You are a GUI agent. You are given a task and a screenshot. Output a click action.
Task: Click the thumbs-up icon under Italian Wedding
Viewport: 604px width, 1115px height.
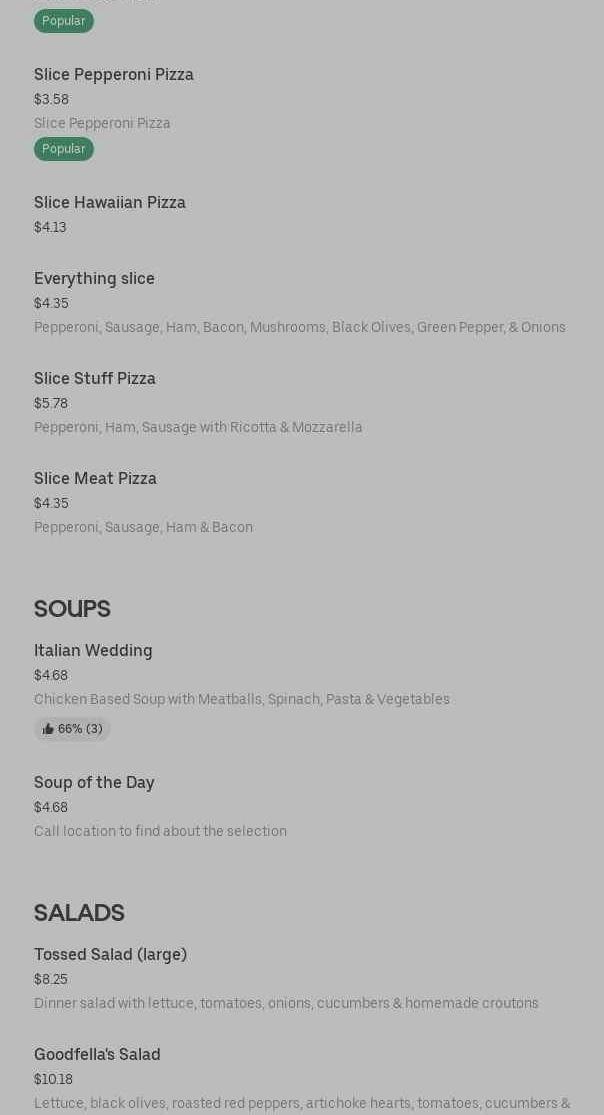[x=48, y=729]
